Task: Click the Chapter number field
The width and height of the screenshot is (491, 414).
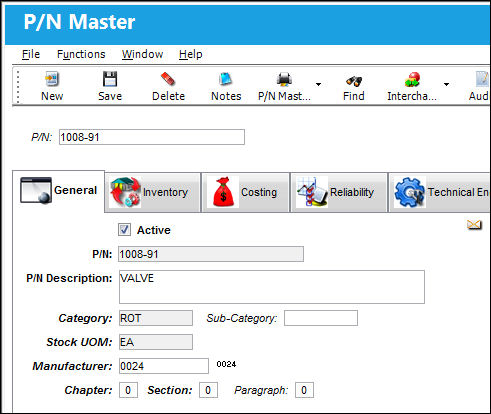Action: click(128, 390)
